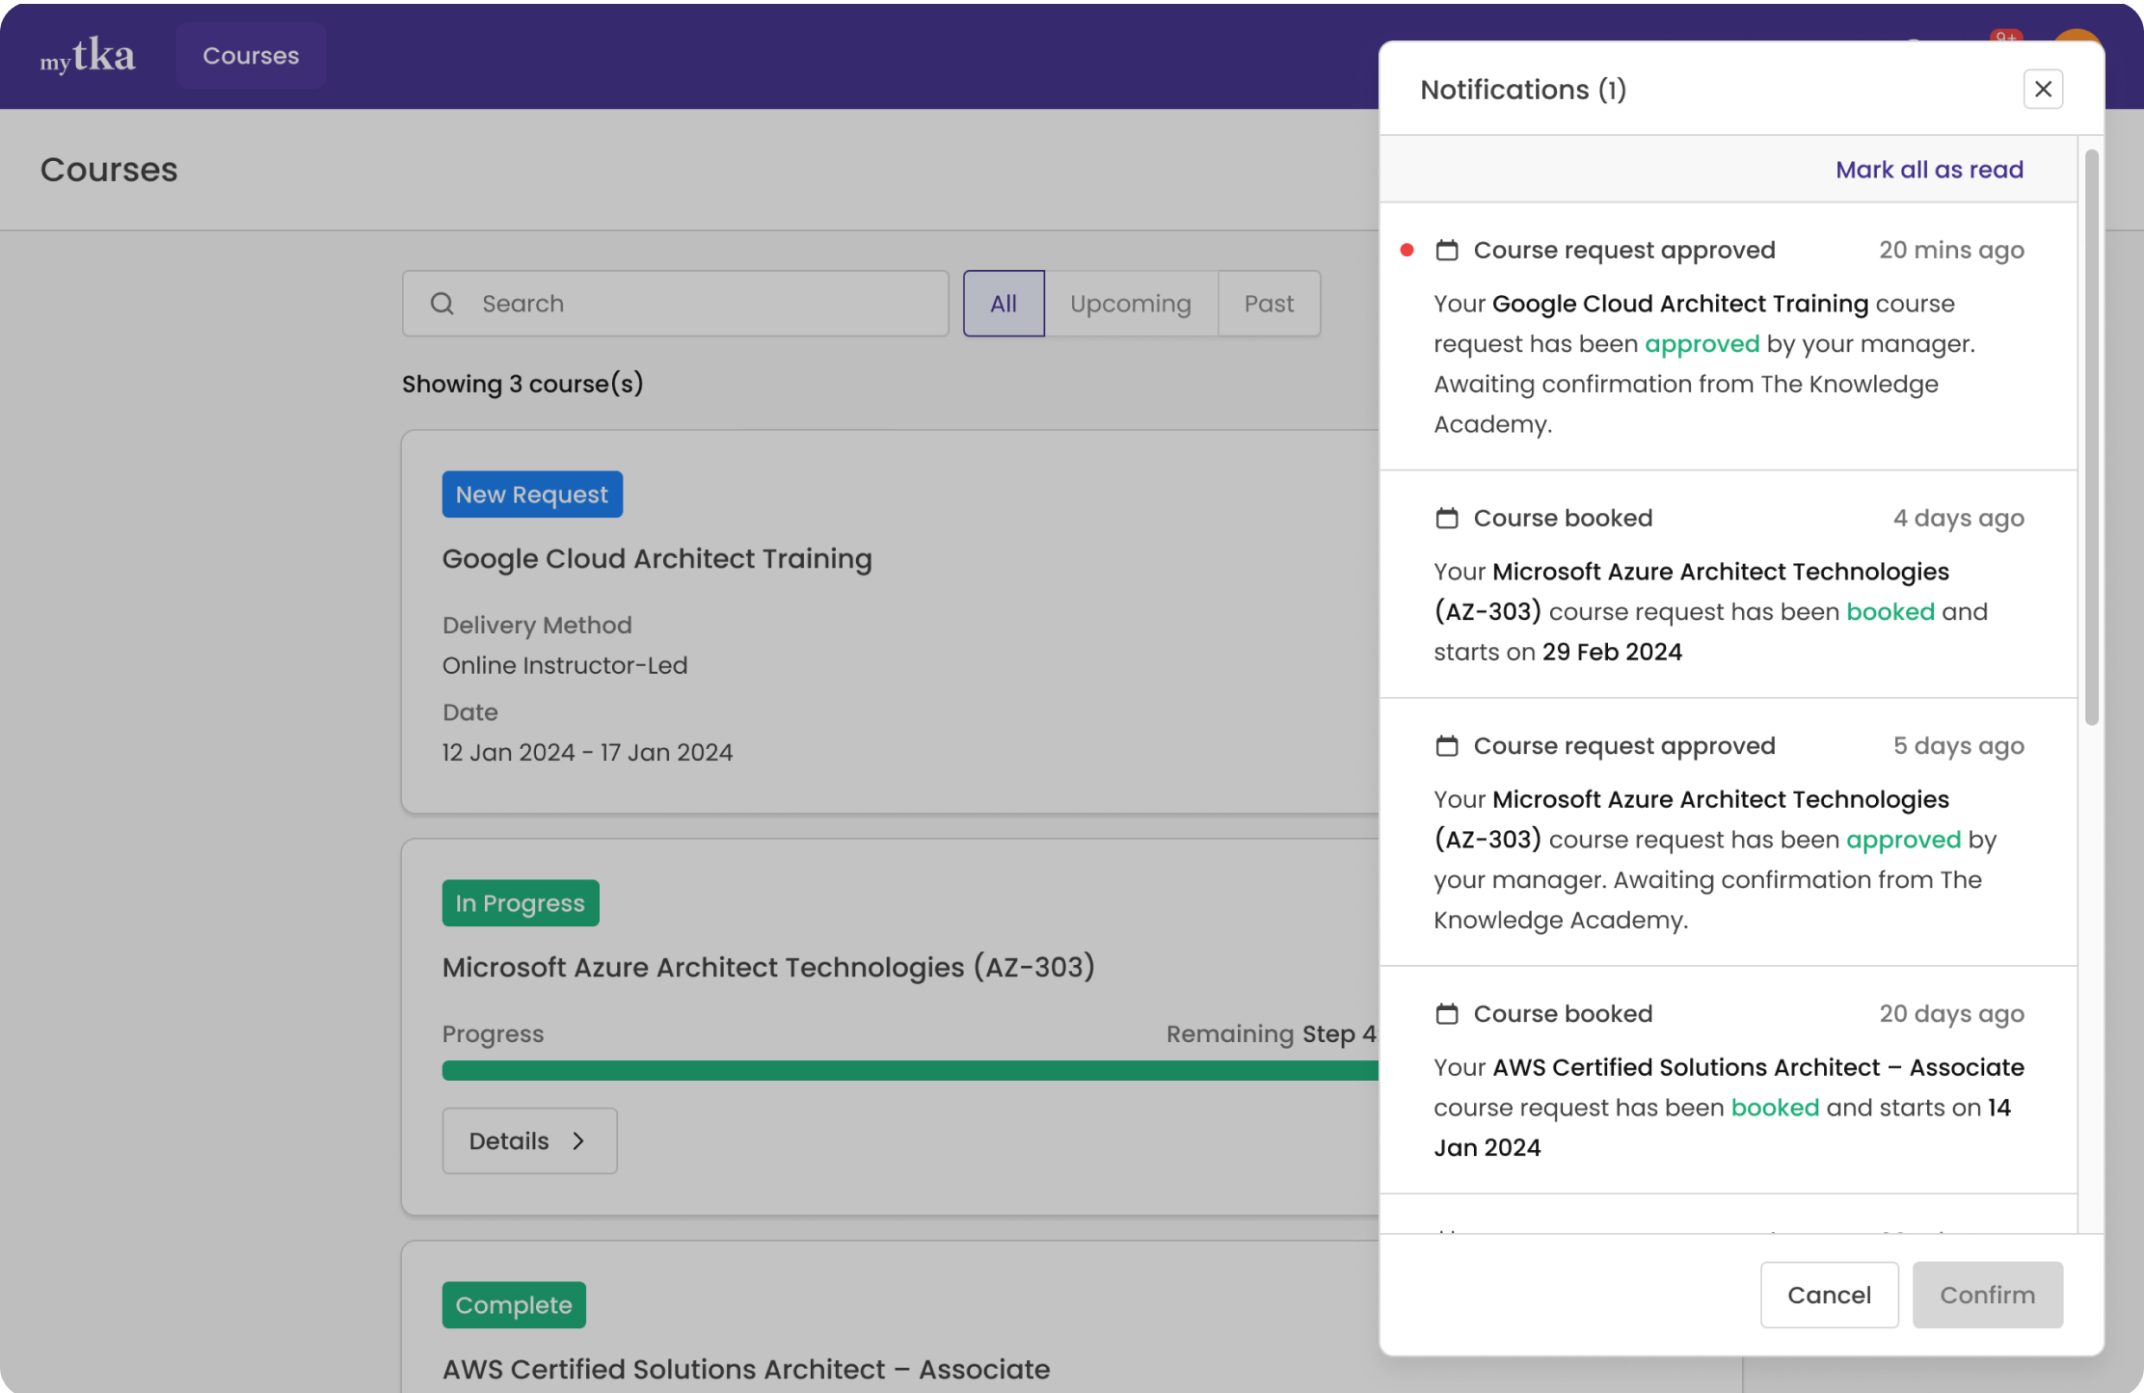
Task: Click '20 mins ago' timestamp
Action: pos(1951,250)
